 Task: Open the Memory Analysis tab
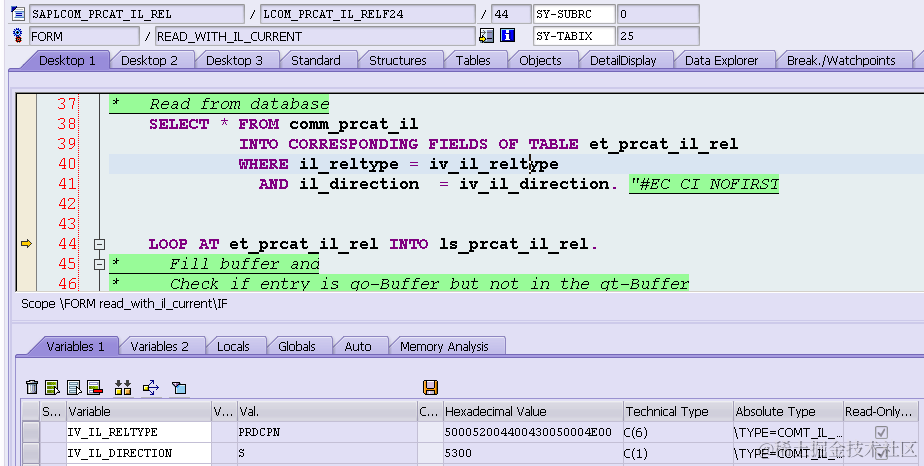pyautogui.click(x=444, y=346)
